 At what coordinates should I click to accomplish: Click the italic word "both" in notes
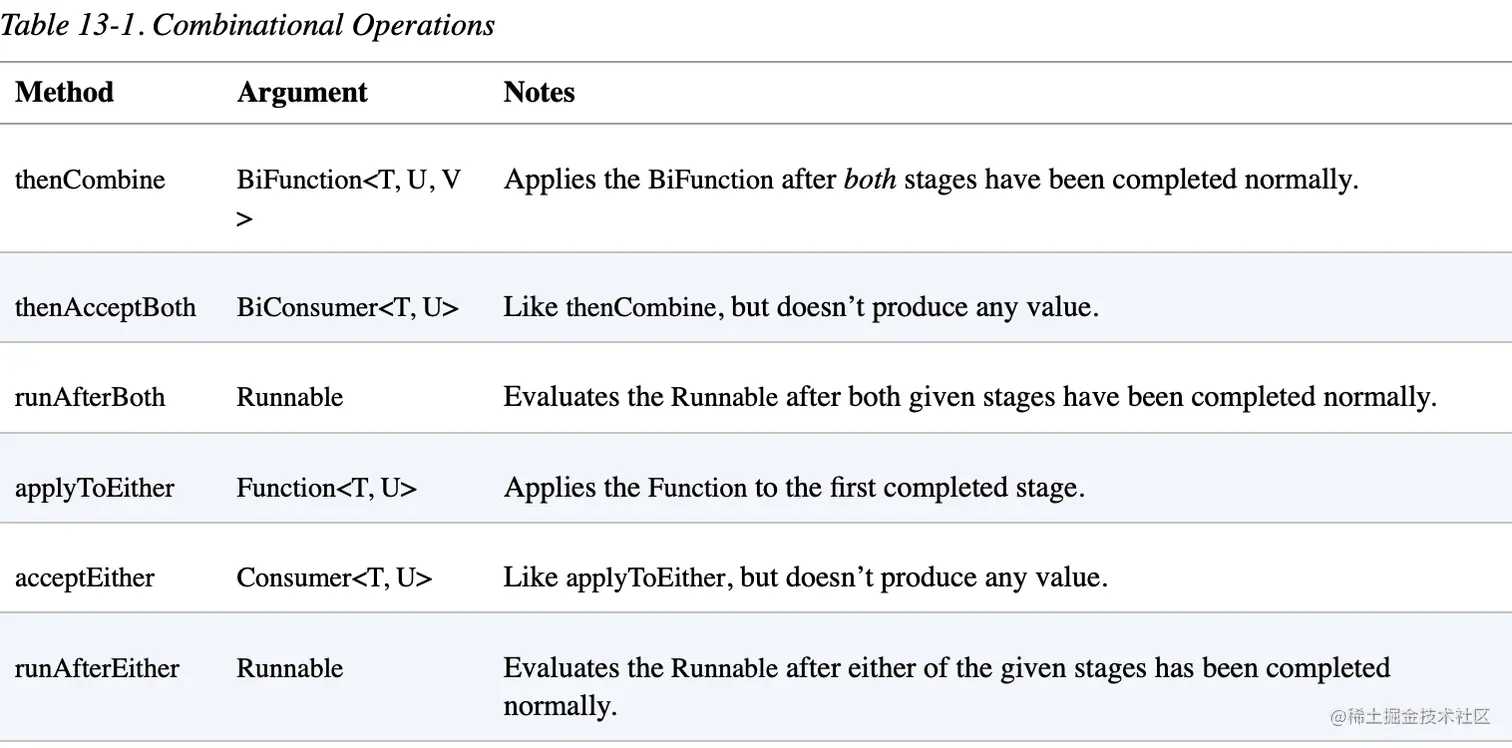pyautogui.click(x=869, y=180)
